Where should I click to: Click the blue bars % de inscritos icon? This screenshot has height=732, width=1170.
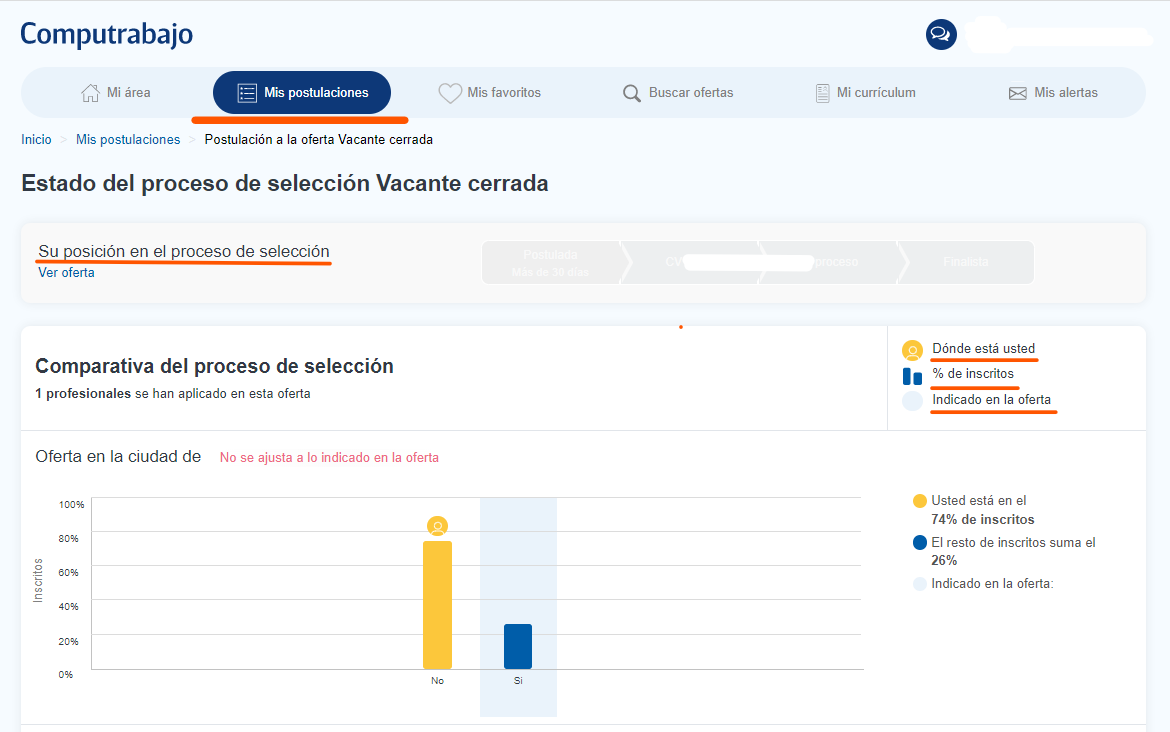click(x=912, y=376)
